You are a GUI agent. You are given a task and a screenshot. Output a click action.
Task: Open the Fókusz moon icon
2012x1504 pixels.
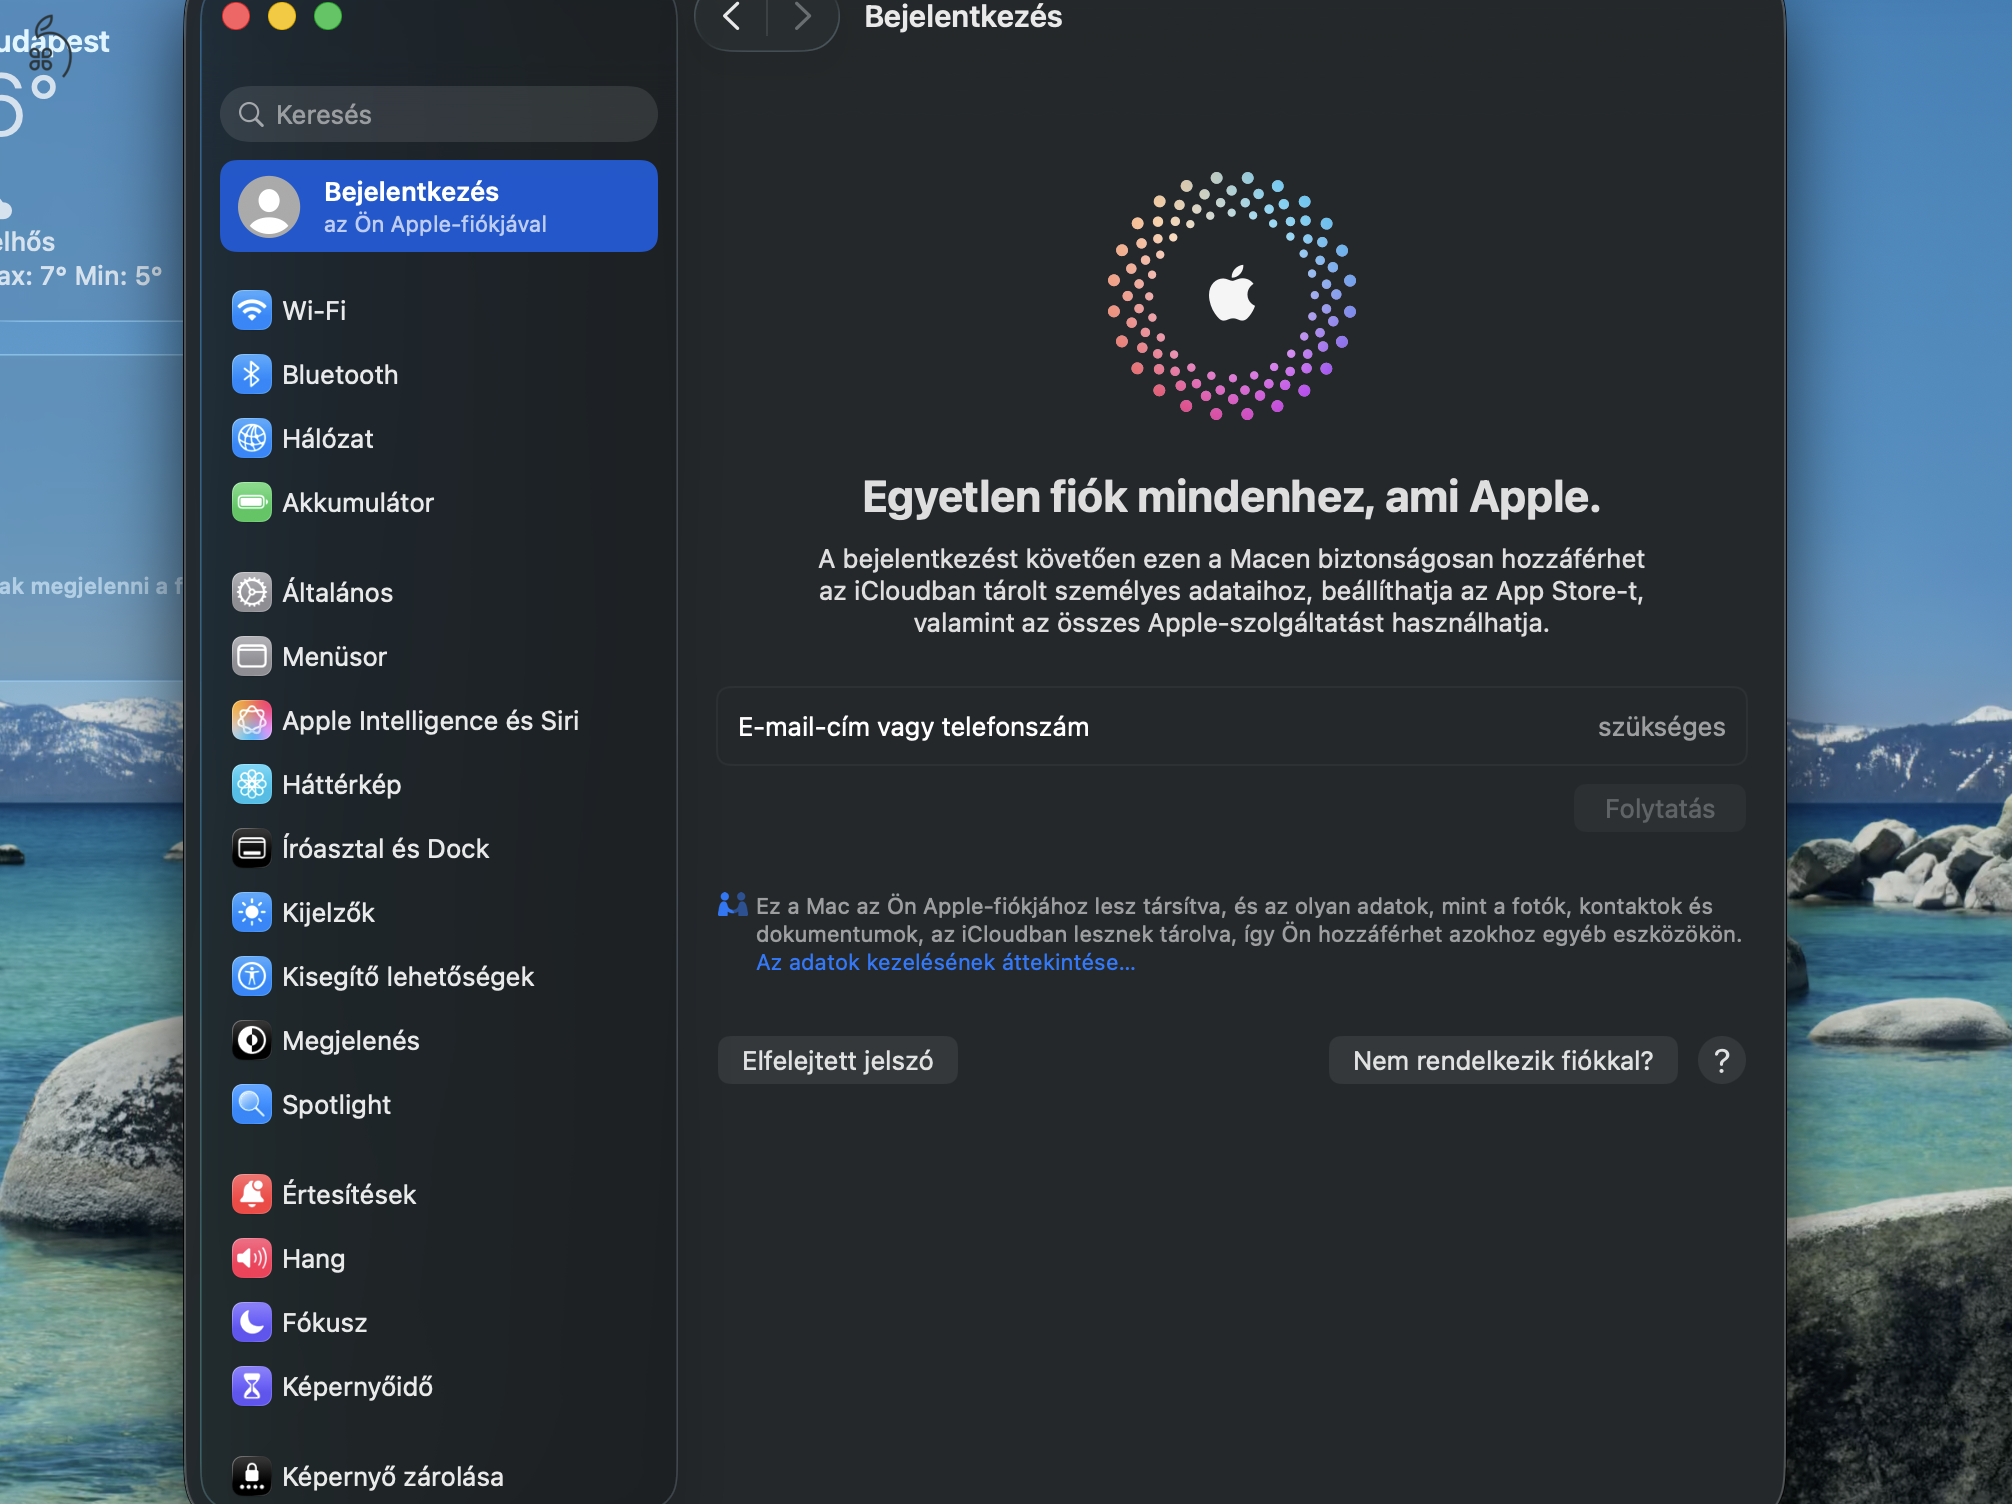tap(251, 1322)
